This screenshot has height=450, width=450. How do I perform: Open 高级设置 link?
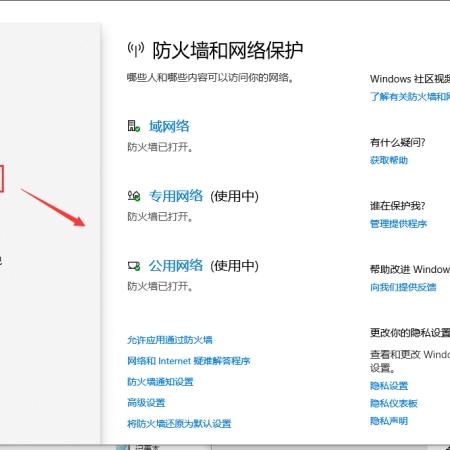[x=146, y=403]
